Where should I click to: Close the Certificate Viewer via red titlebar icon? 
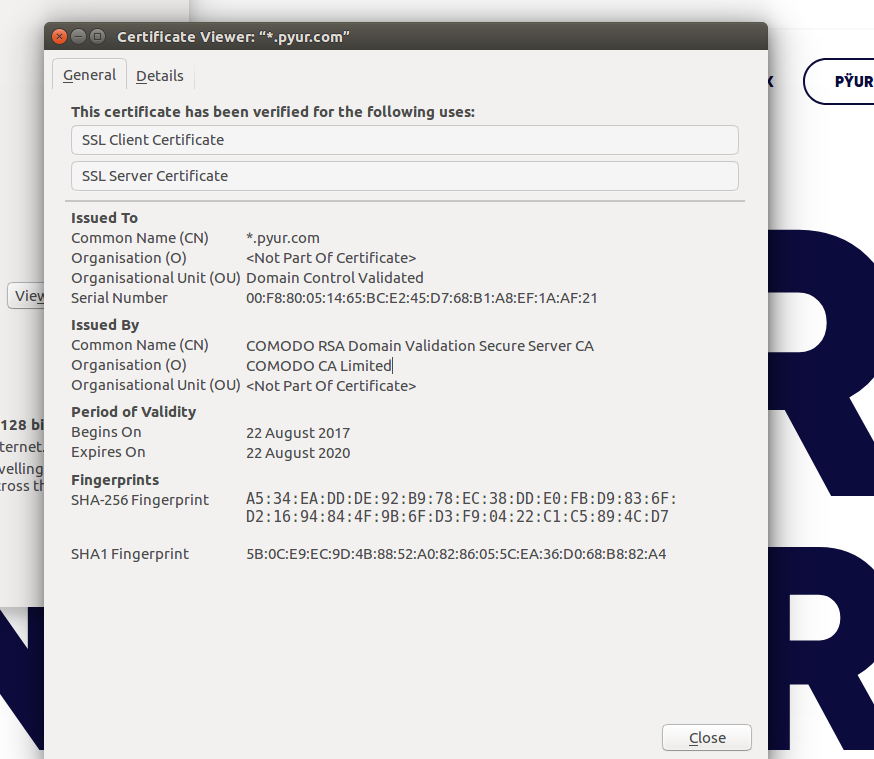[x=59, y=37]
